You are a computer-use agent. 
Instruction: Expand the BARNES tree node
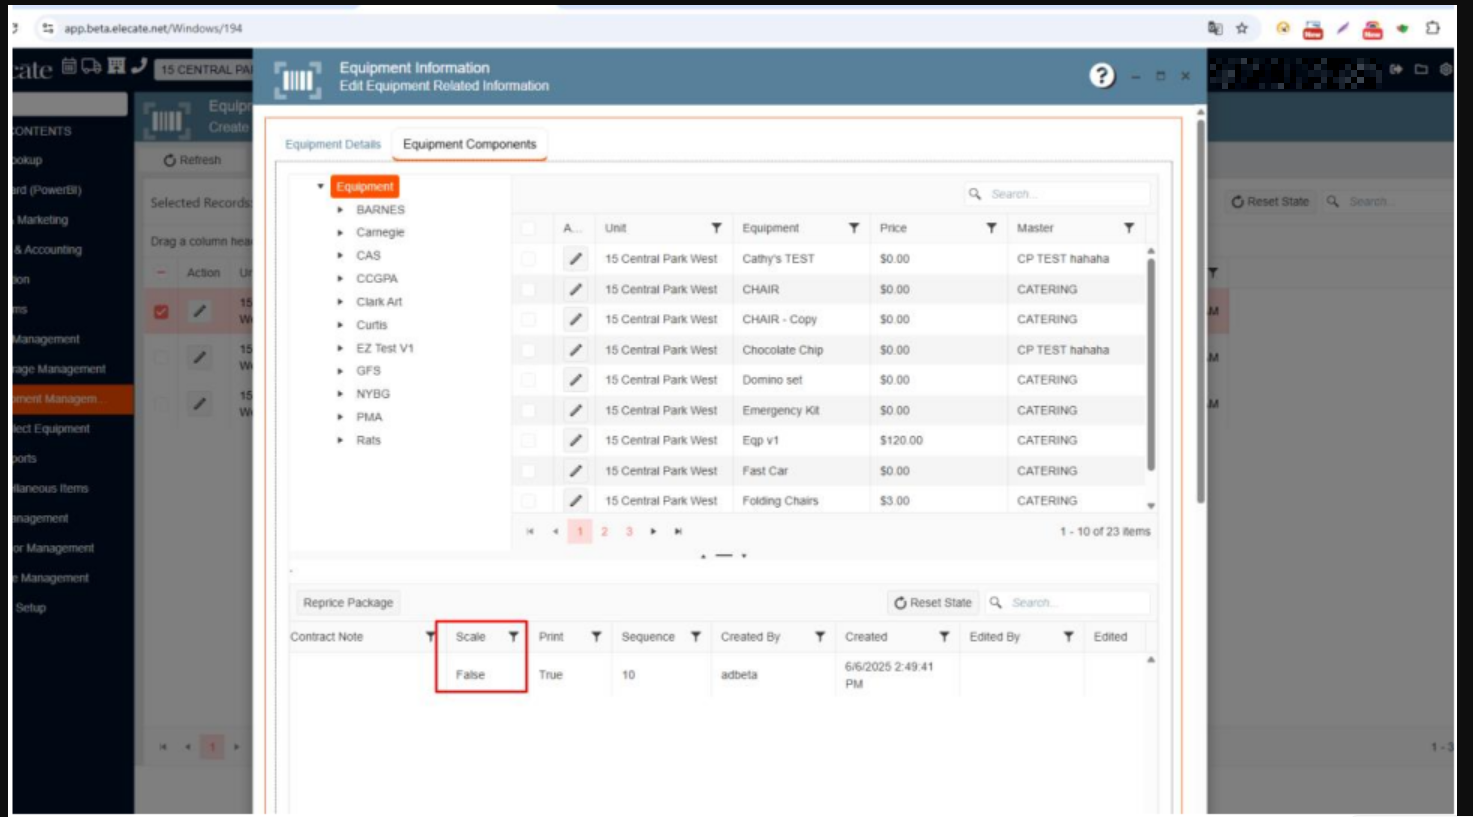coord(340,210)
